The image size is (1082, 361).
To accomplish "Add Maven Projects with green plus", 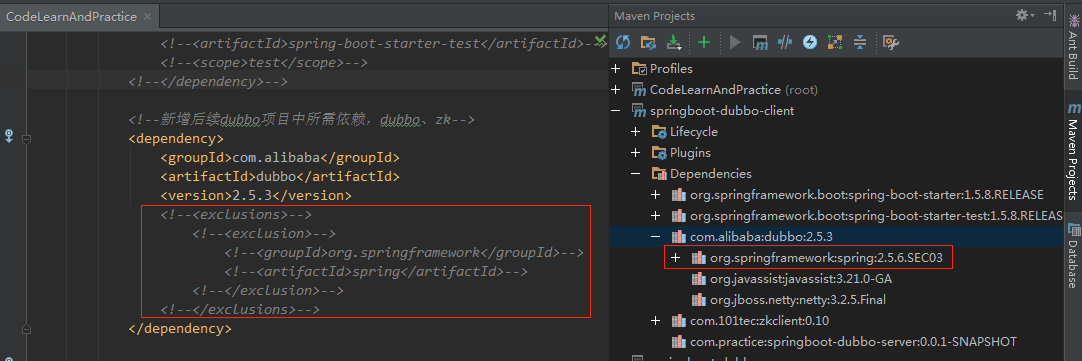I will [704, 43].
